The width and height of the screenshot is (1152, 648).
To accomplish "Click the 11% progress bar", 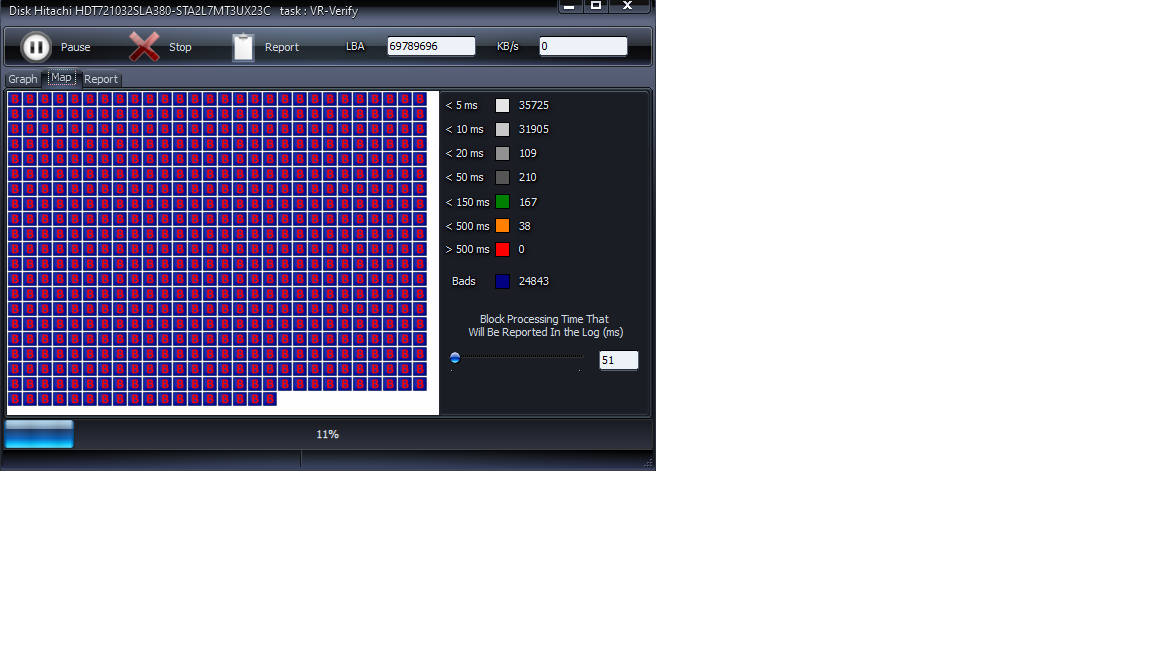I will (x=328, y=434).
